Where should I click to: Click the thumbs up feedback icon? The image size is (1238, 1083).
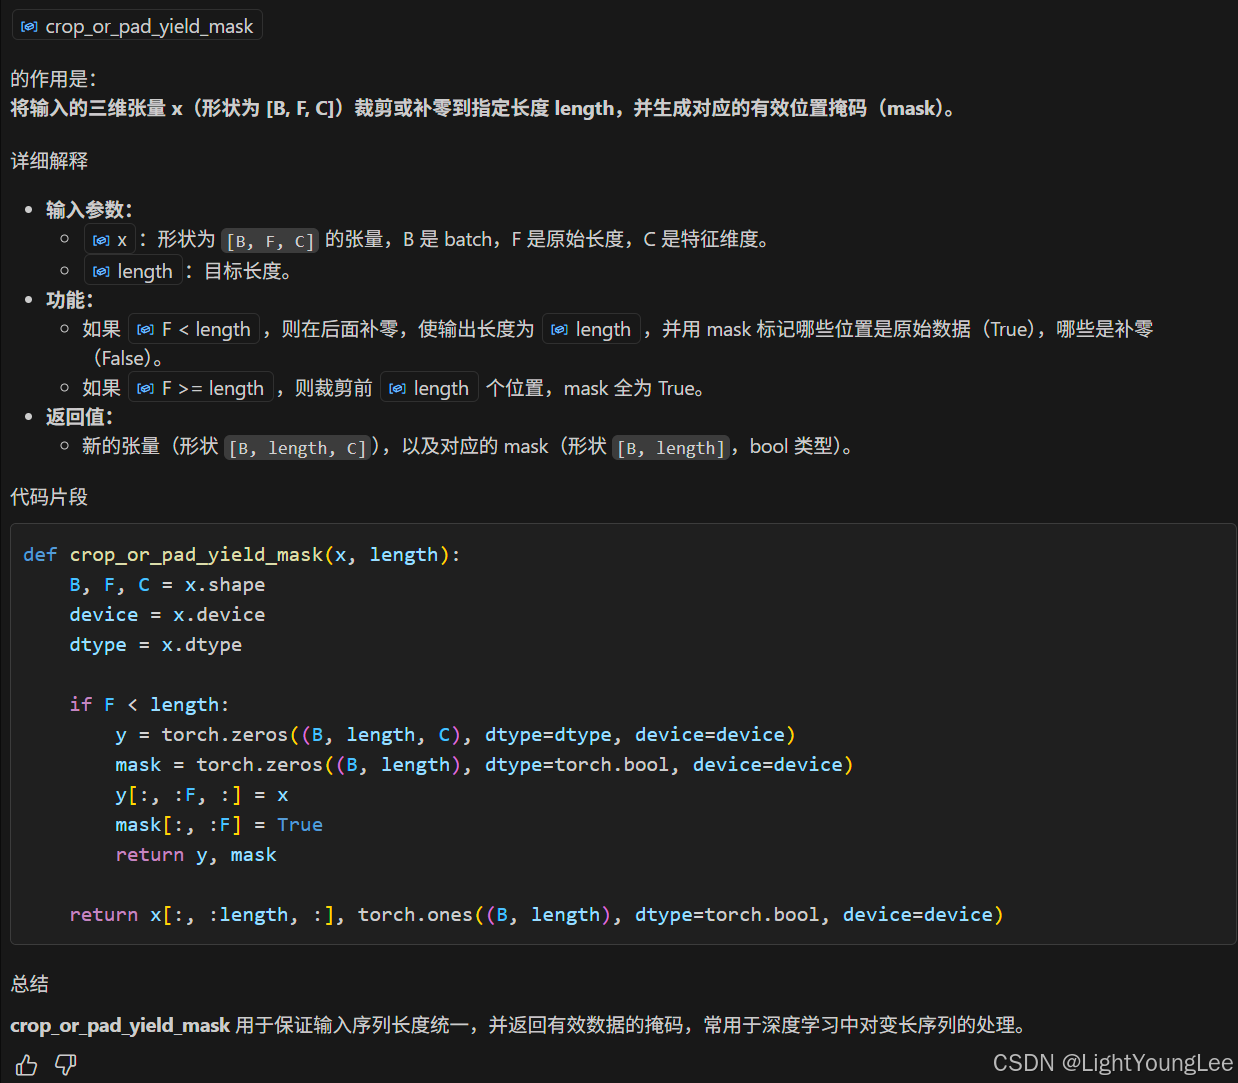[x=27, y=1065]
